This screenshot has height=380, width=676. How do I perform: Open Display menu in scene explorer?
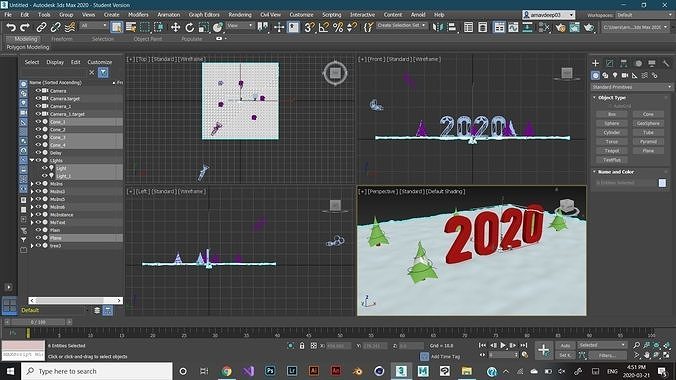(x=55, y=62)
